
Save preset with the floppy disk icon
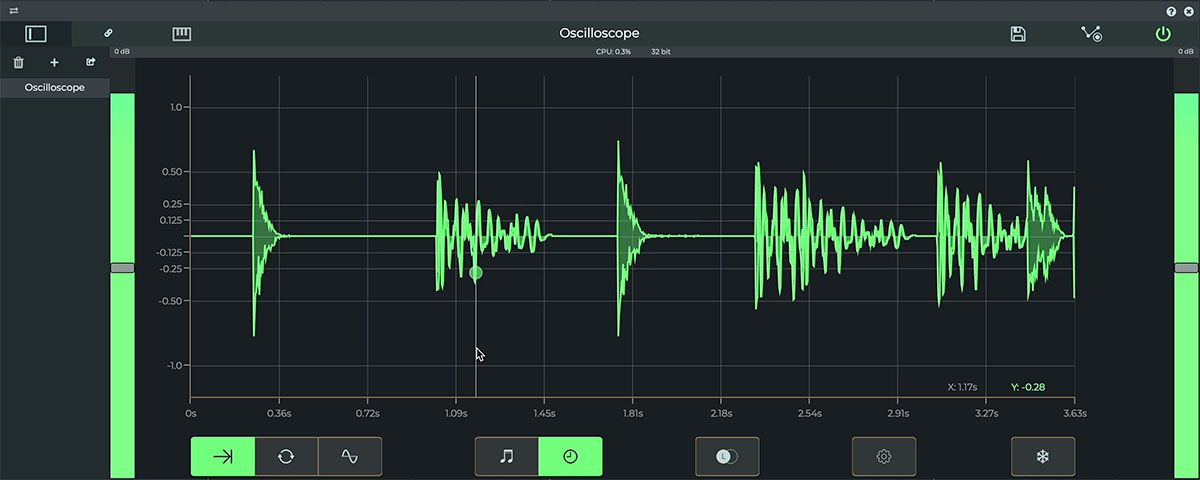click(x=1018, y=34)
